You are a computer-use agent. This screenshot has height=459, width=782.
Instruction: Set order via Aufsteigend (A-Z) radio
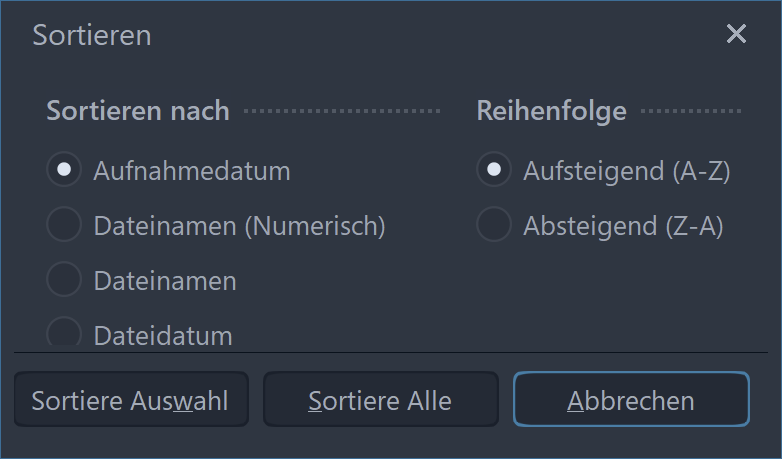point(493,170)
